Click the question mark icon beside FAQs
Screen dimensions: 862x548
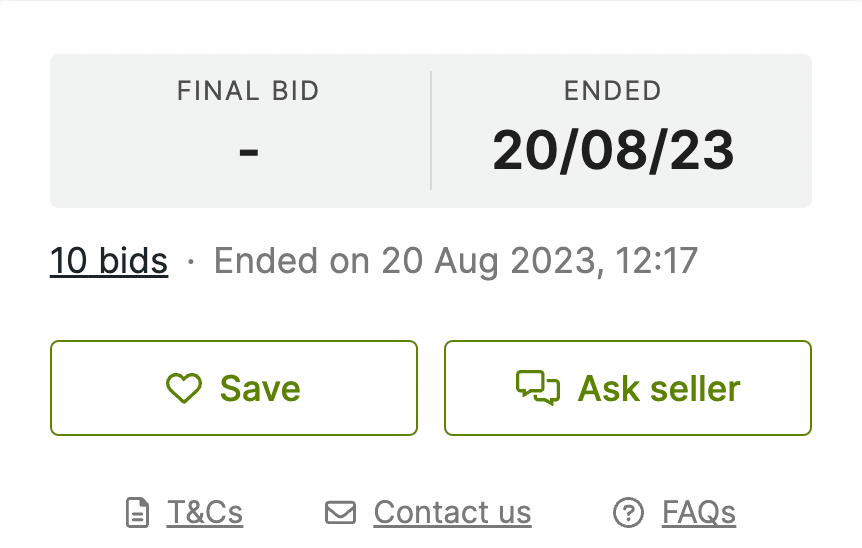(x=627, y=513)
